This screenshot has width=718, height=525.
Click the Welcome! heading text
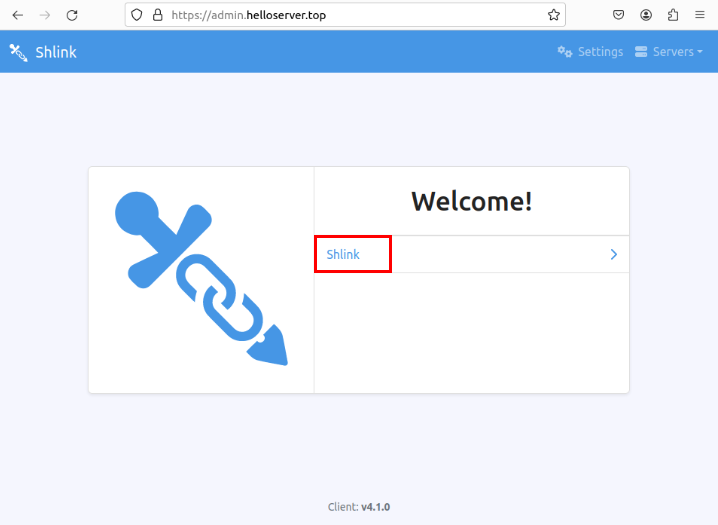pos(472,201)
